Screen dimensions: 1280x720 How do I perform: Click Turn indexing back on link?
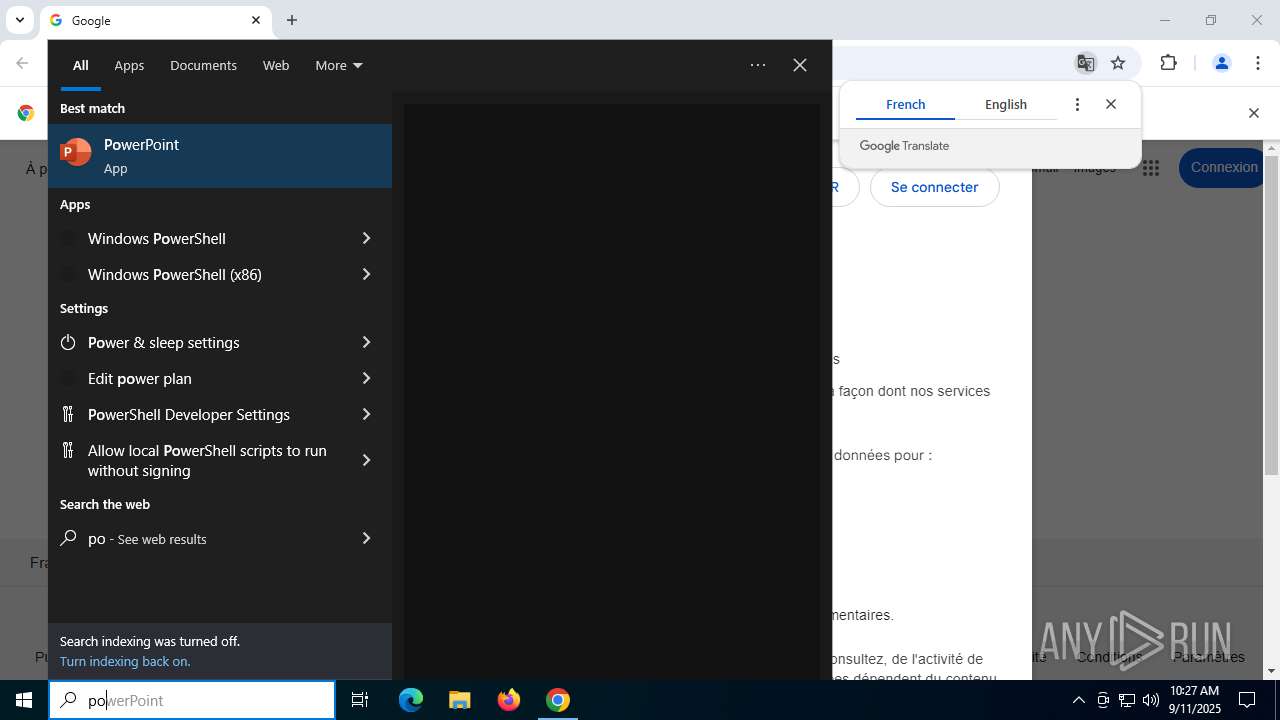[125, 661]
